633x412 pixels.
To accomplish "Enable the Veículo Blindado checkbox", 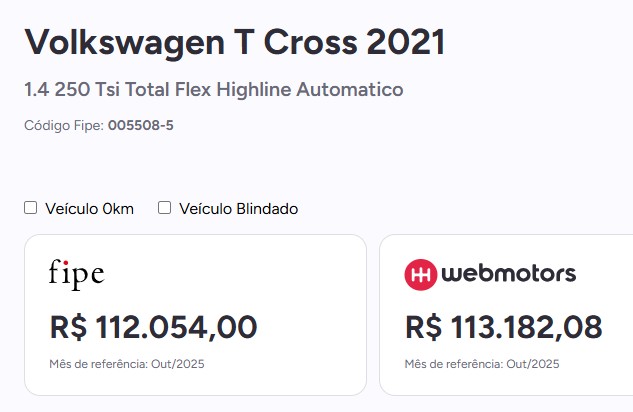I will click(165, 208).
